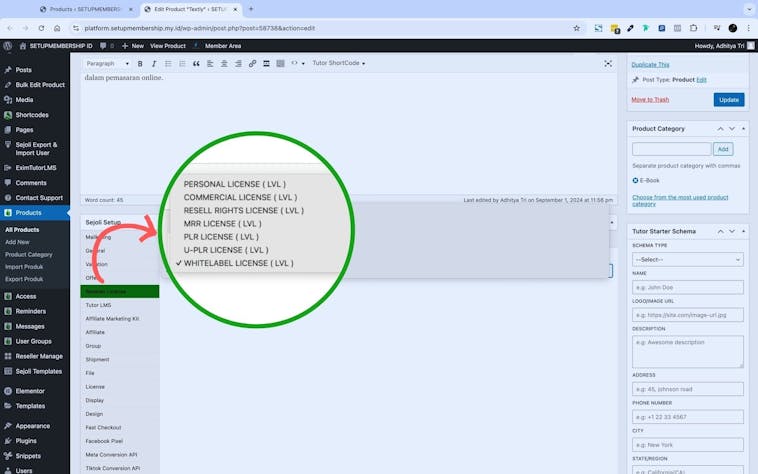758x474 pixels.
Task: Enable distraction-free fullscreen editor mode
Action: click(608, 63)
